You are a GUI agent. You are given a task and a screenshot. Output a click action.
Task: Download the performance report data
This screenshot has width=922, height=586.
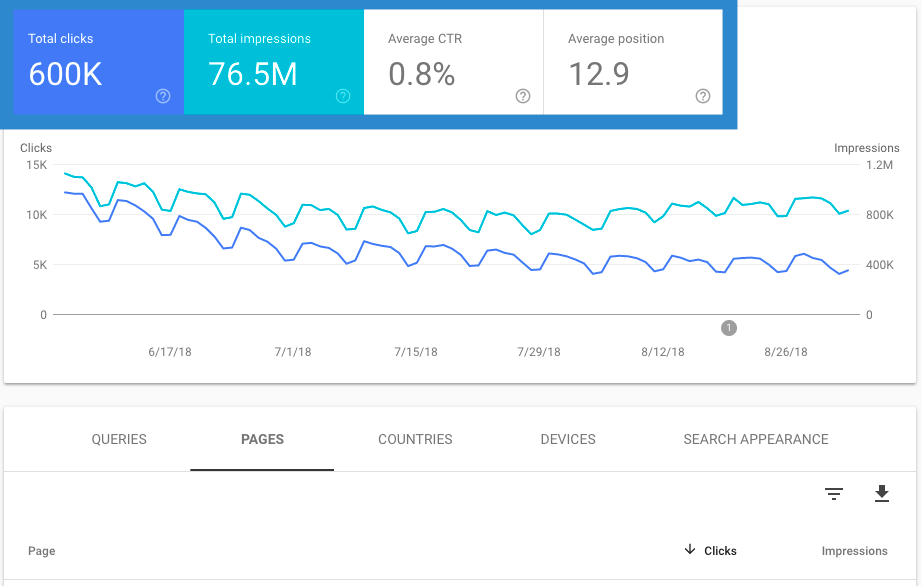click(881, 494)
